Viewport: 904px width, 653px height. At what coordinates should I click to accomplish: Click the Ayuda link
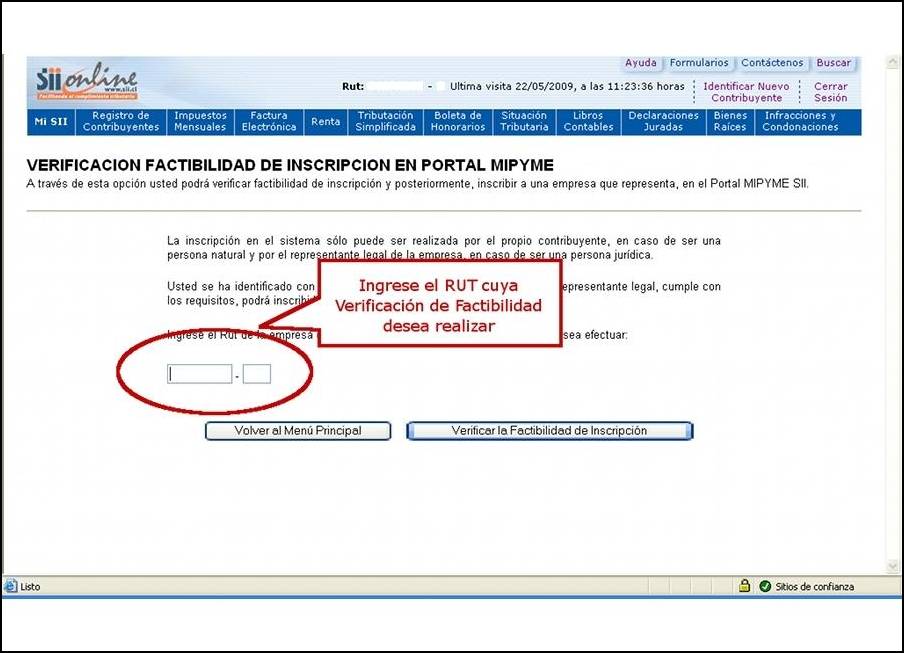[x=640, y=63]
